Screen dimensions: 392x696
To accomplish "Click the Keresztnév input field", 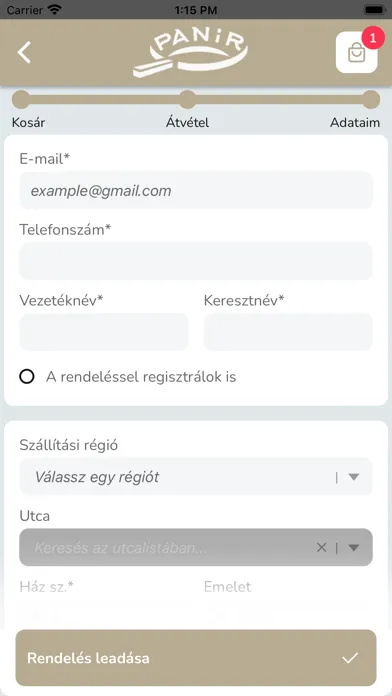I will point(288,332).
